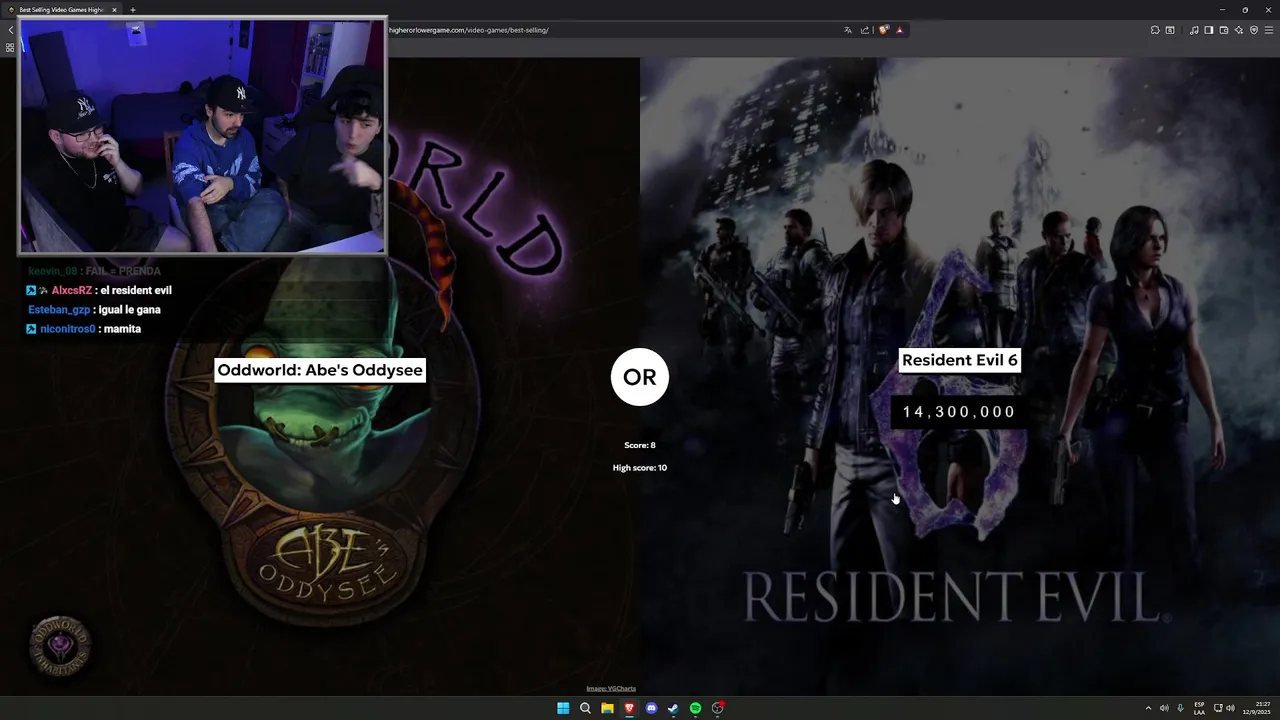Open the Windows Start menu

tap(563, 708)
